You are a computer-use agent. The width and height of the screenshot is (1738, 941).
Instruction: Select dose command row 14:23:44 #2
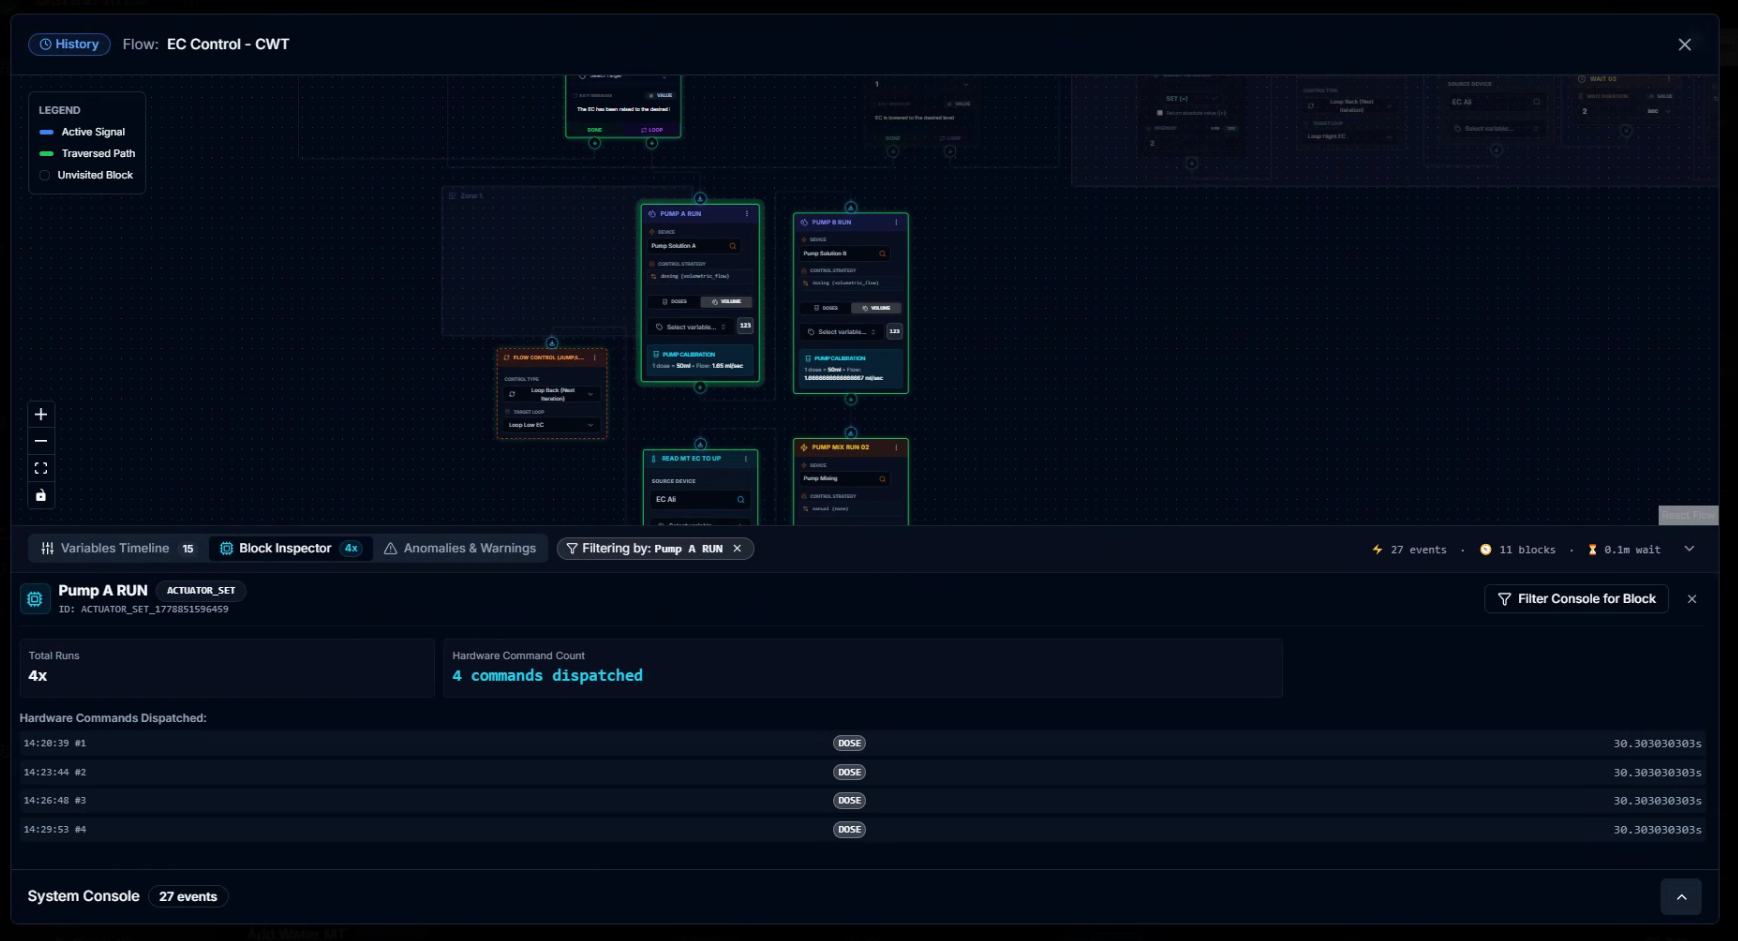click(862, 772)
